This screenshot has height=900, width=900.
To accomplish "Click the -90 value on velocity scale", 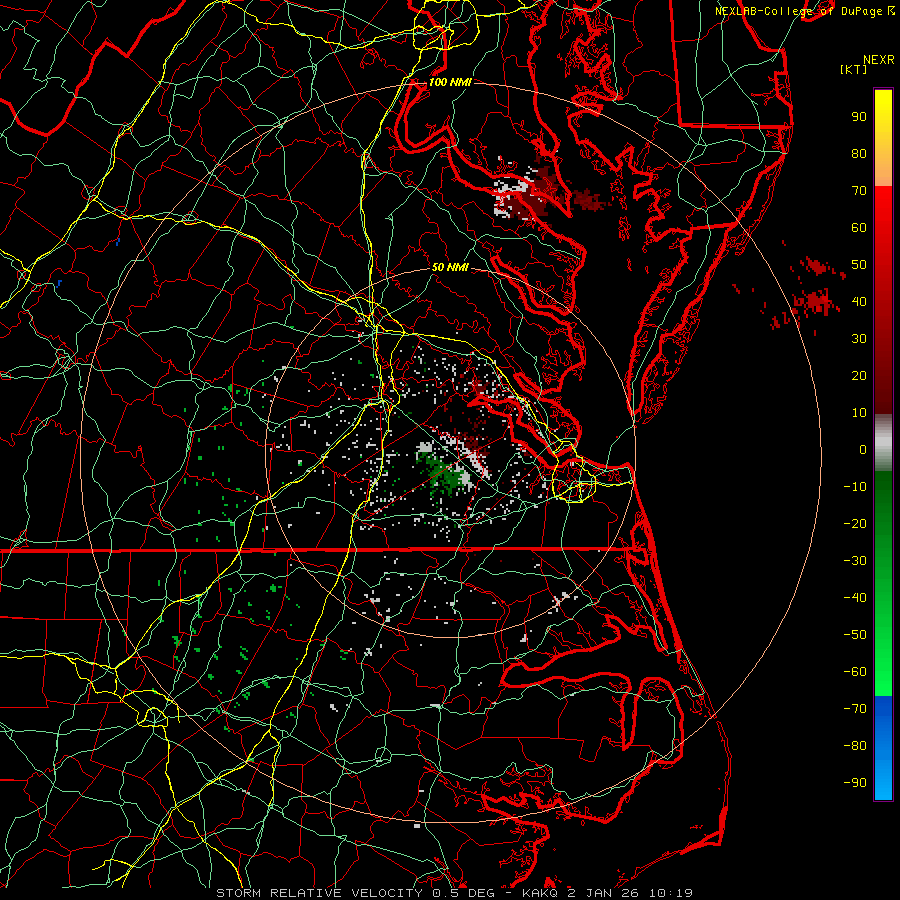I will [855, 783].
